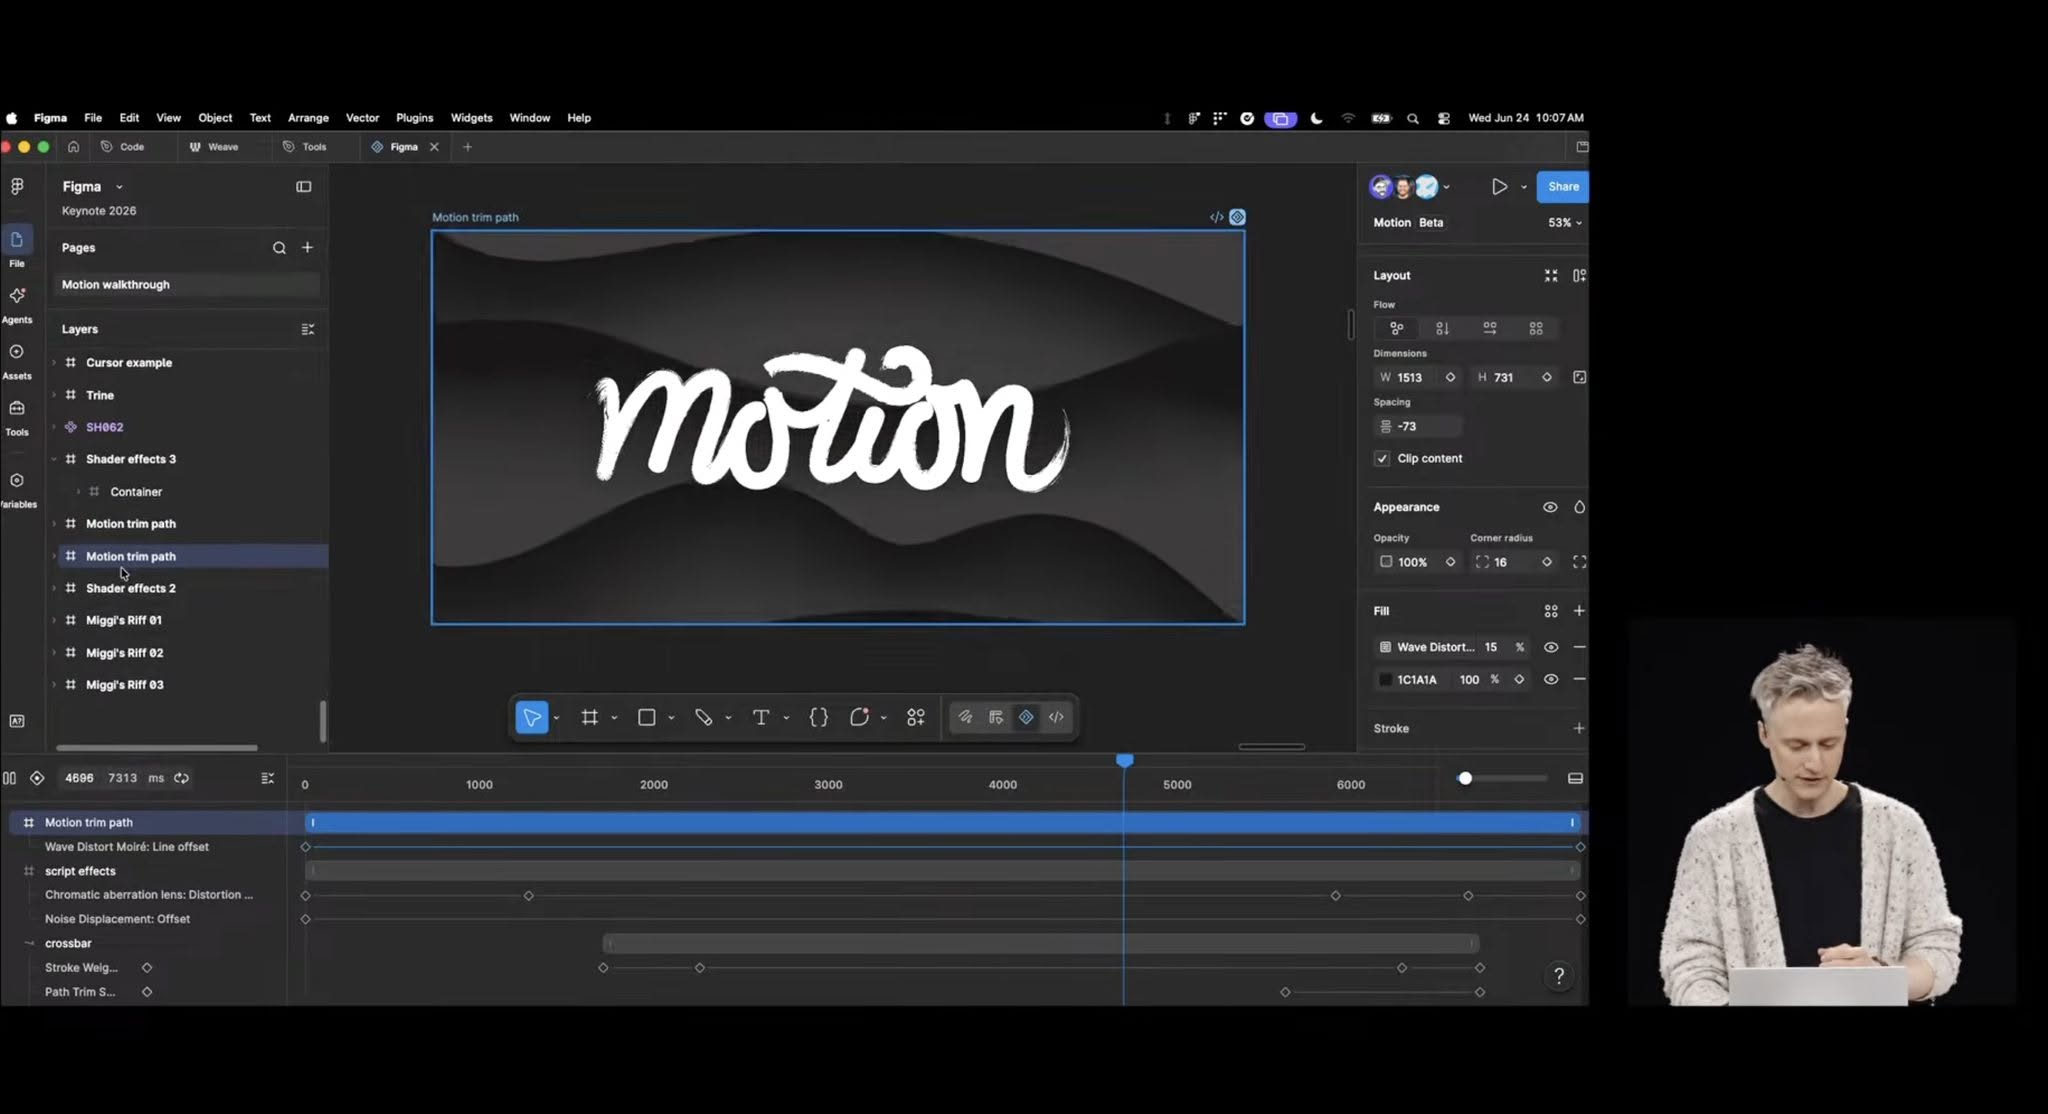The image size is (2048, 1114).
Task: Expand the Container layer
Action: [x=79, y=492]
